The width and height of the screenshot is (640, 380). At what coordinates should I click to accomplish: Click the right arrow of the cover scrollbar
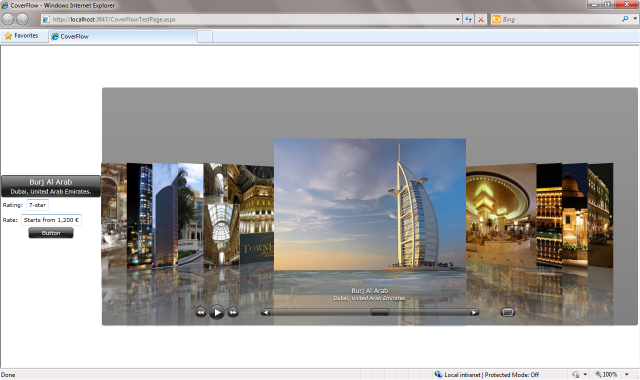coord(473,313)
